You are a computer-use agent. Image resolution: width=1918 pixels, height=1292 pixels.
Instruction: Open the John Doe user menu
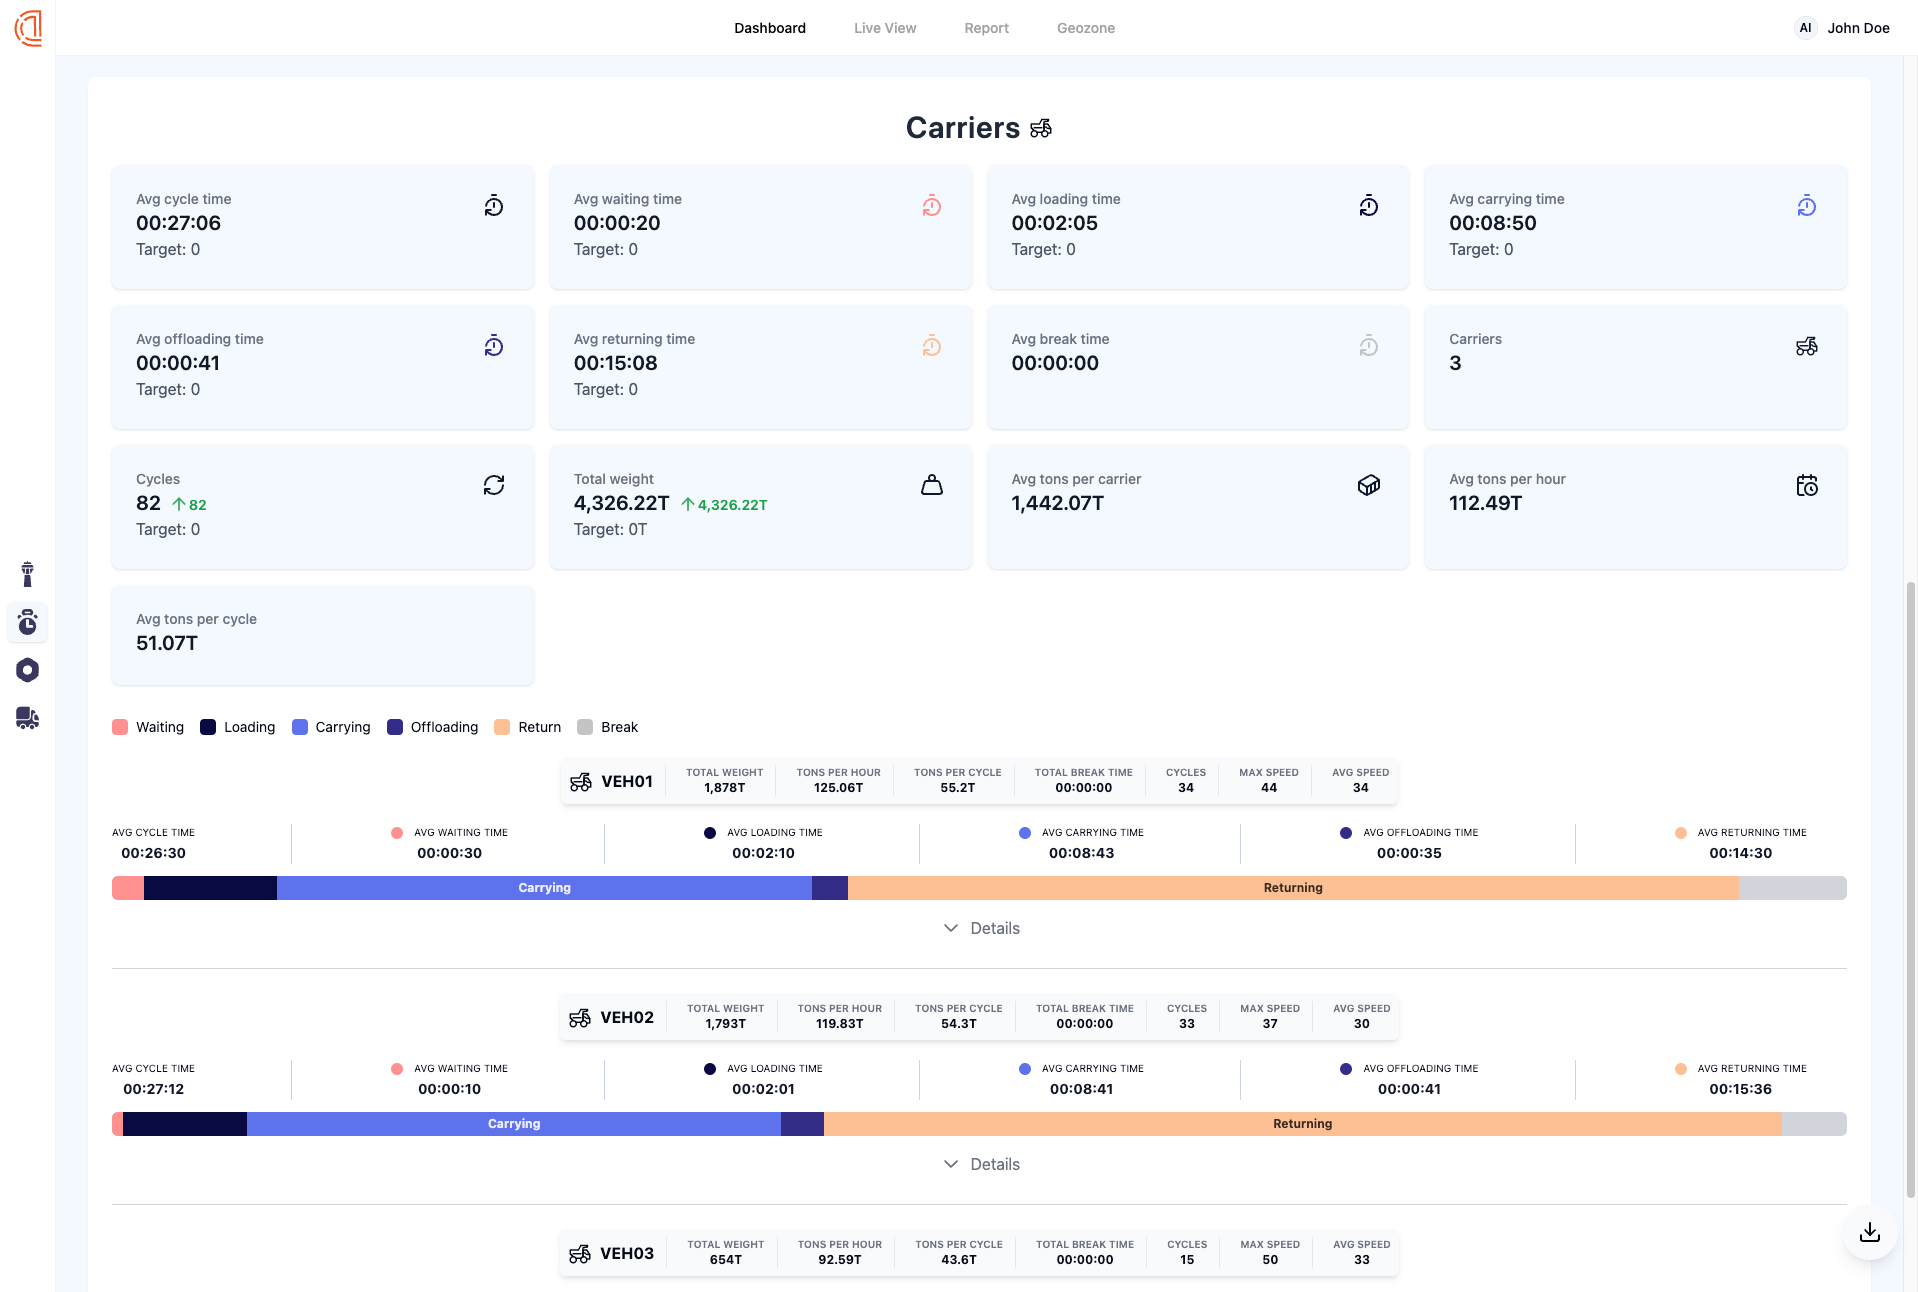click(1842, 28)
